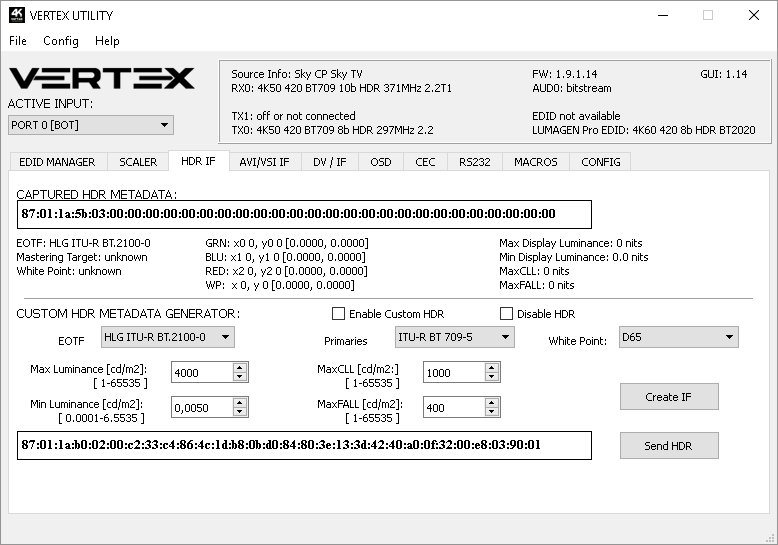Expand the White Point D65 dropdown

pyautogui.click(x=678, y=337)
